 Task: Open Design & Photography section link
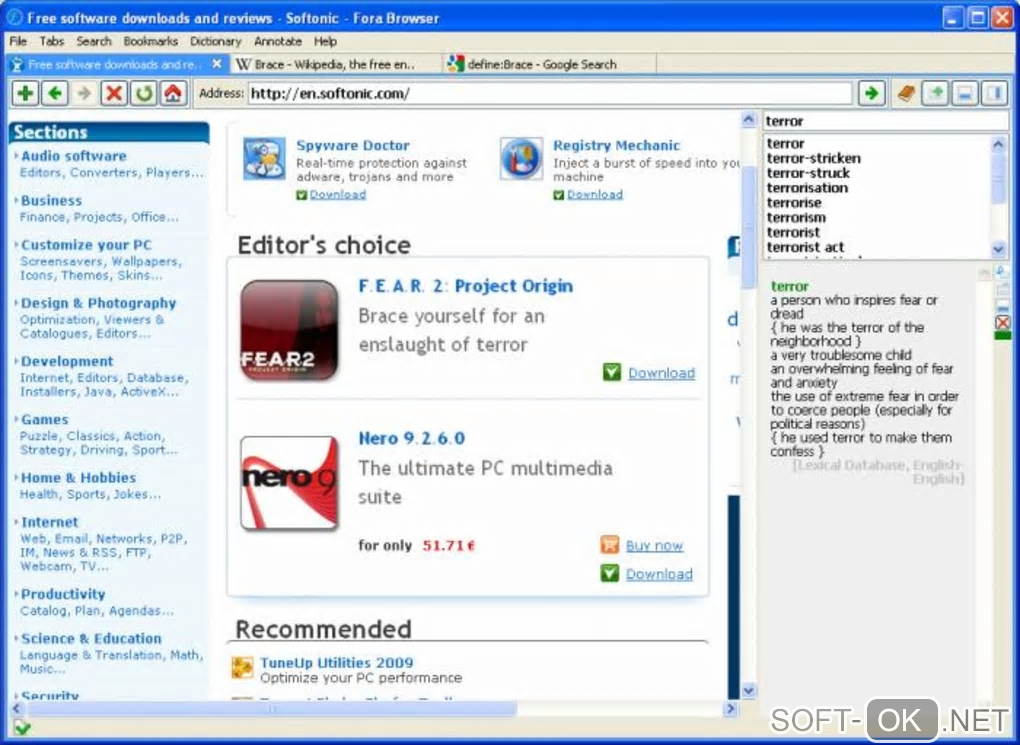point(98,303)
